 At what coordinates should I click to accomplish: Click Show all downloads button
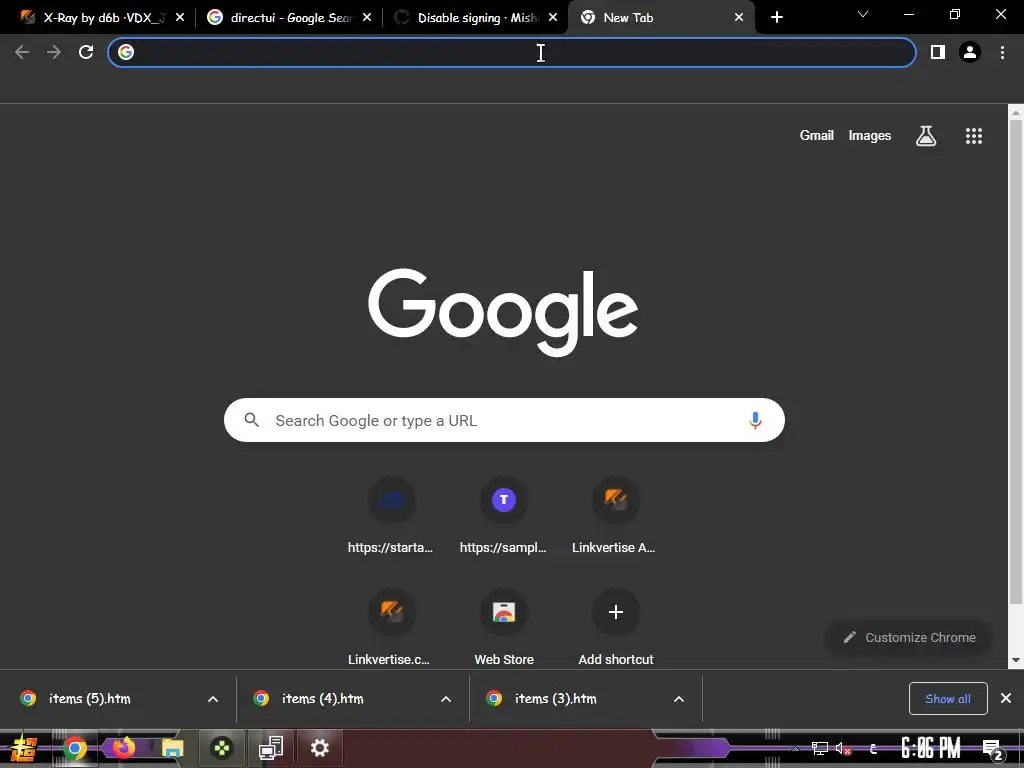pos(948,699)
